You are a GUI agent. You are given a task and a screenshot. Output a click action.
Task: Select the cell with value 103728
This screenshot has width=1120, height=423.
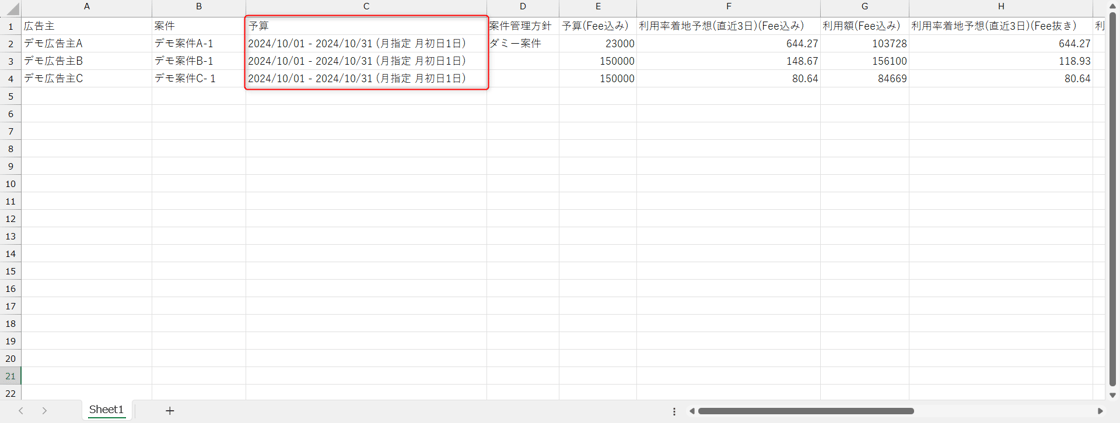pos(864,44)
